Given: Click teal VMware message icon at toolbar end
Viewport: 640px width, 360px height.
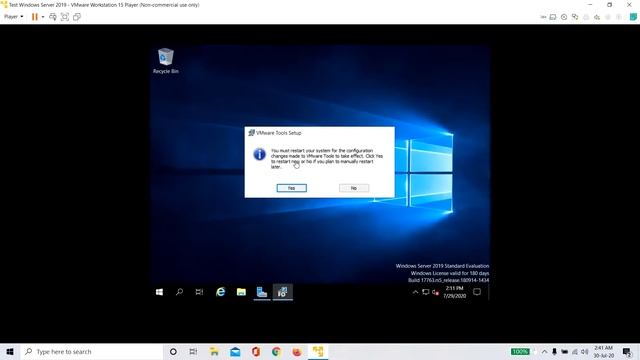Looking at the screenshot, I should [633, 17].
